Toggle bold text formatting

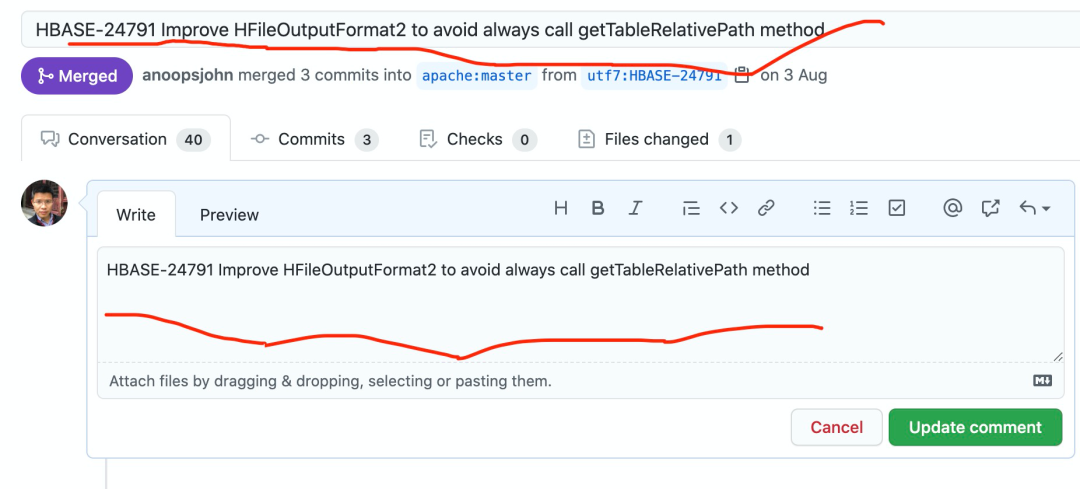tap(598, 208)
